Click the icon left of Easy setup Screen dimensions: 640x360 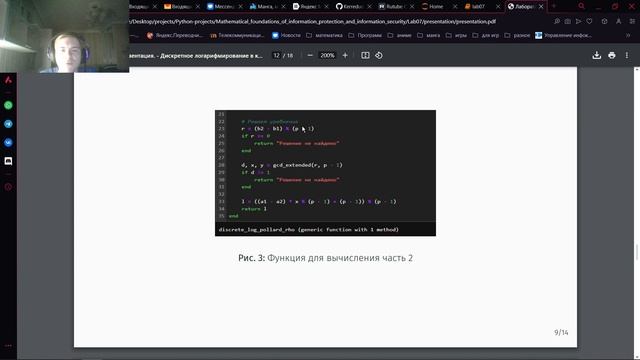click(x=619, y=21)
